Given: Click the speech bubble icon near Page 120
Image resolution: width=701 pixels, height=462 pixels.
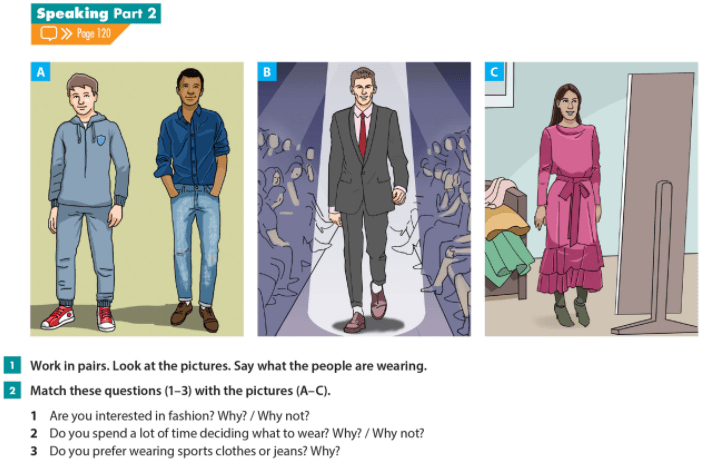Looking at the screenshot, I should click(x=48, y=34).
